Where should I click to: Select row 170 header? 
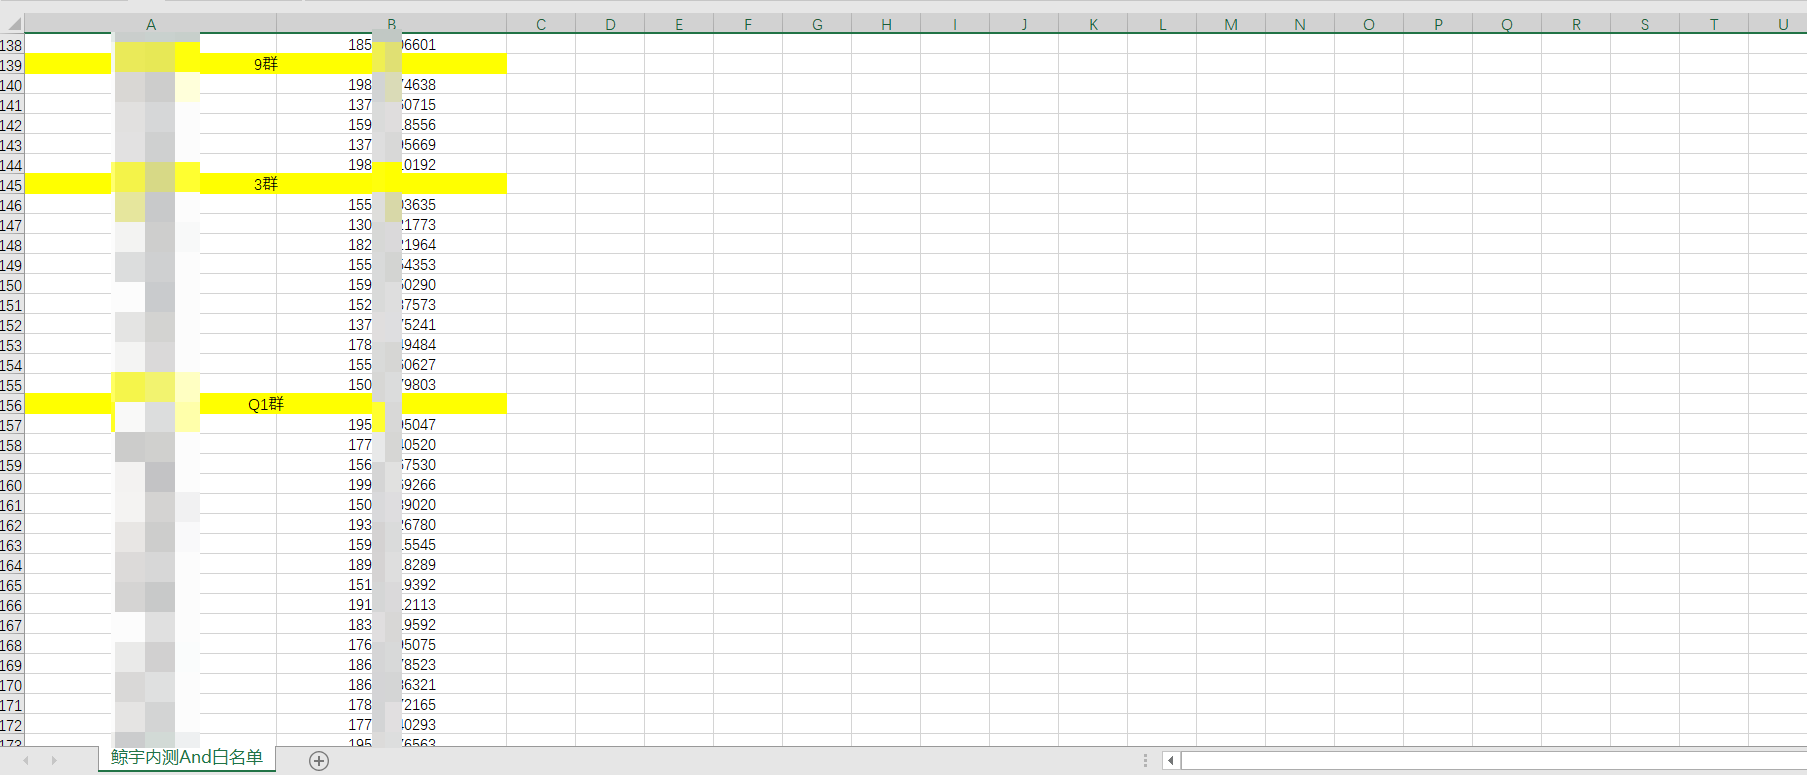coord(11,685)
